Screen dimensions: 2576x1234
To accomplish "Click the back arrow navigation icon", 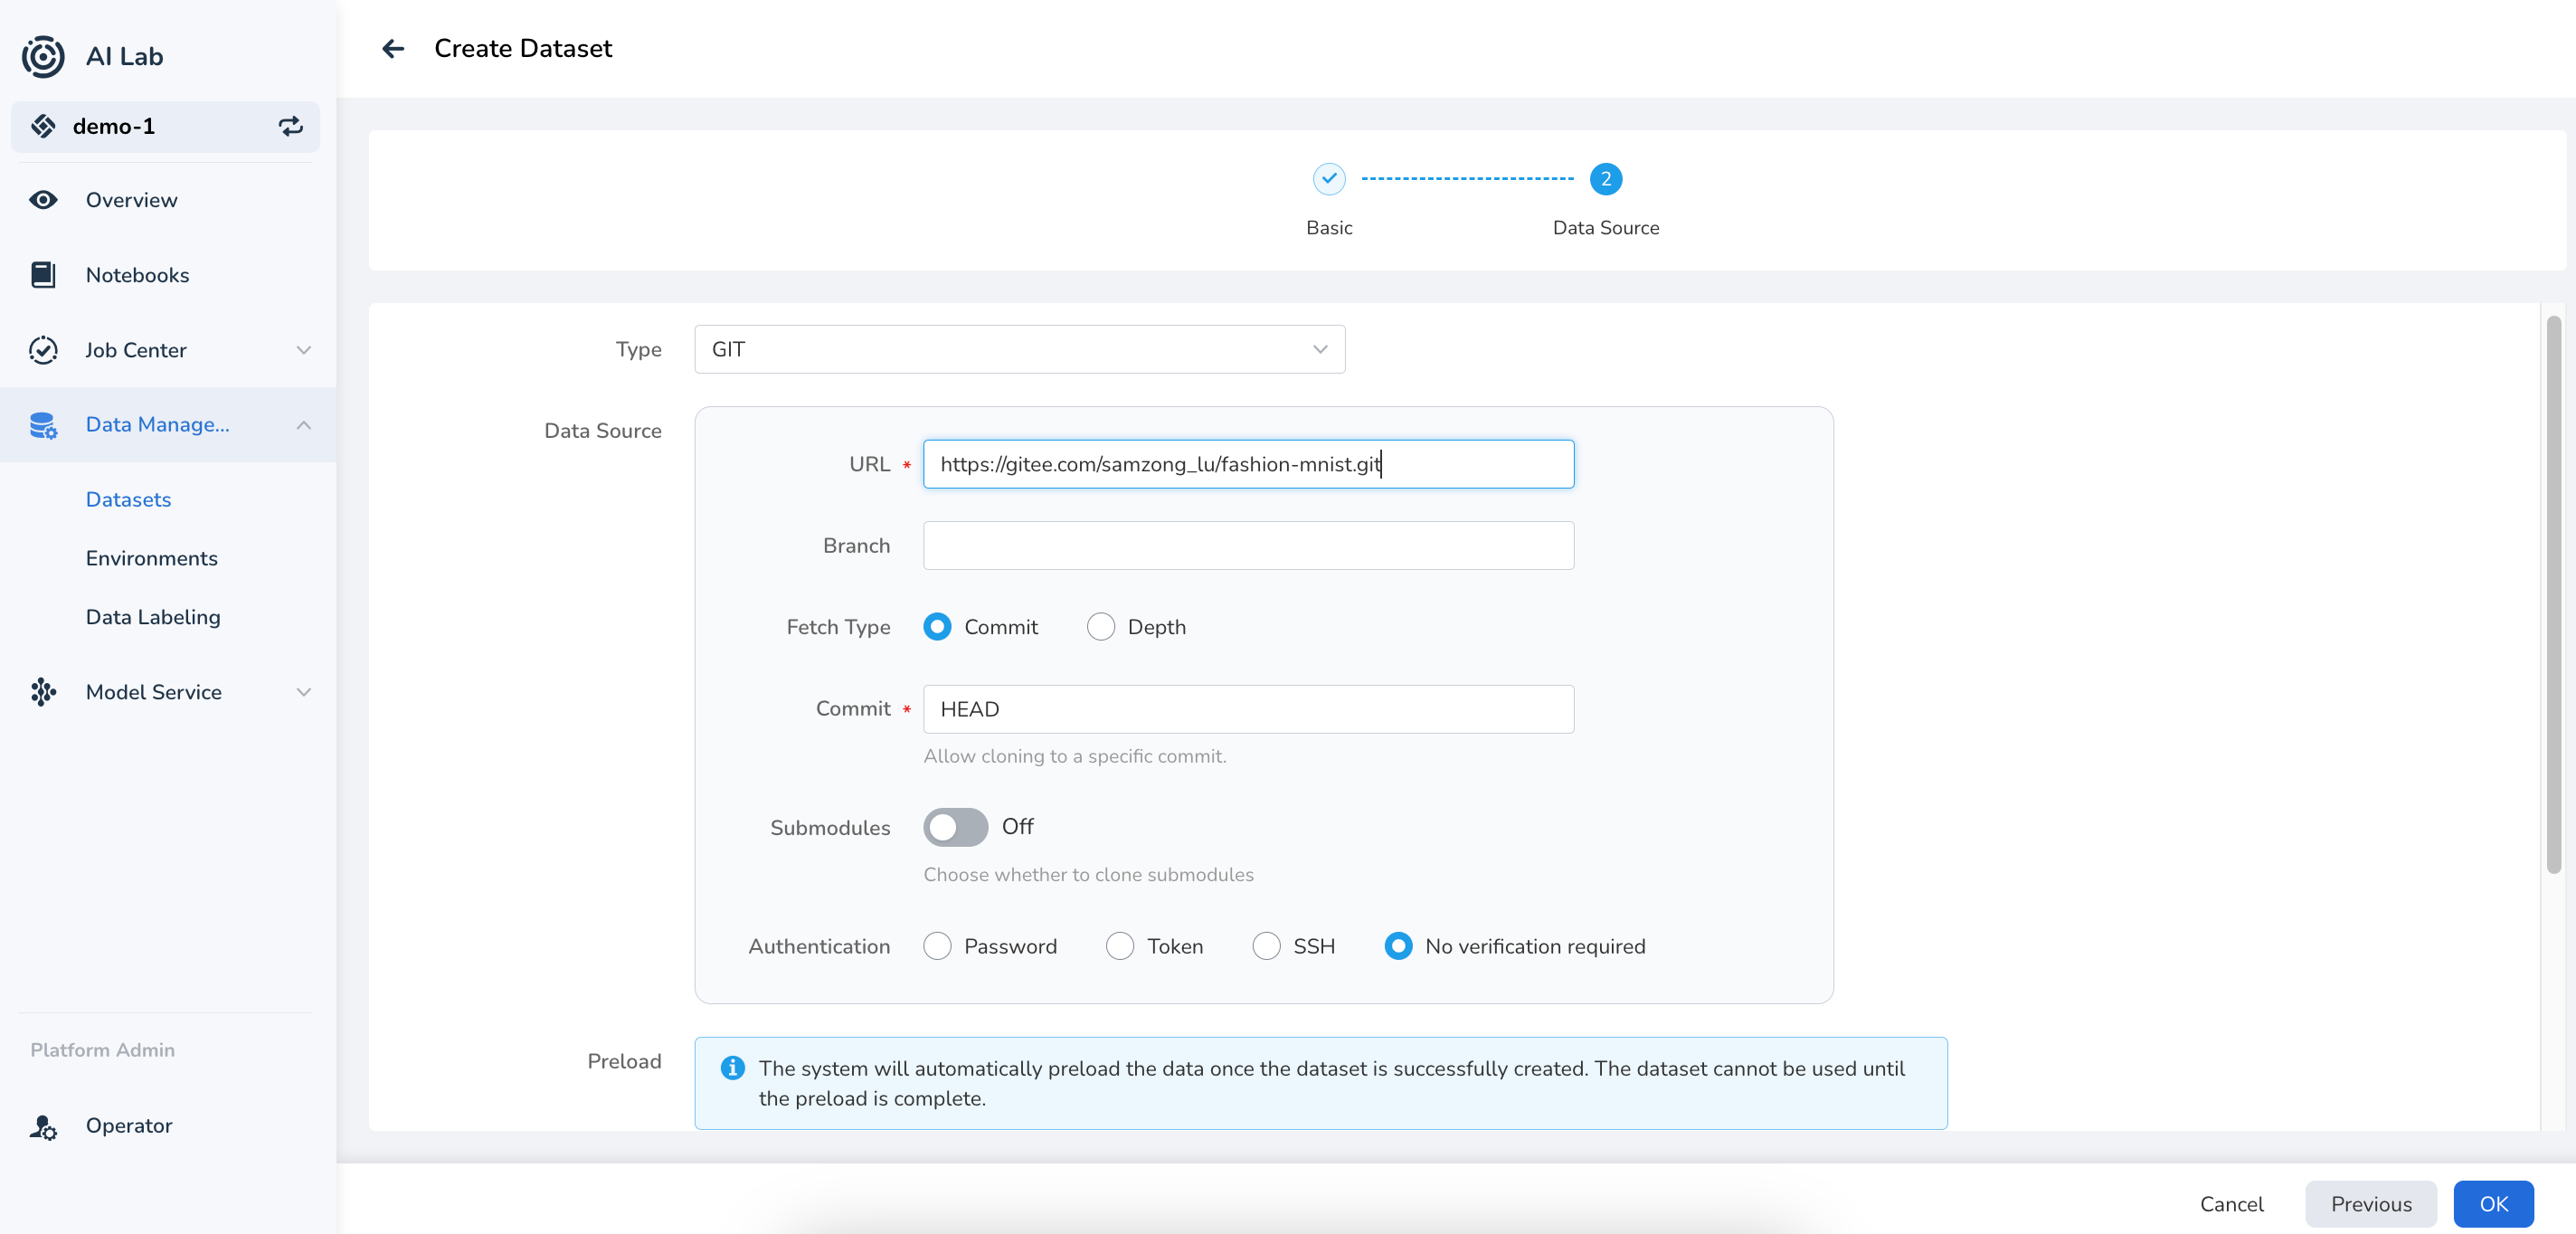I will click(389, 46).
